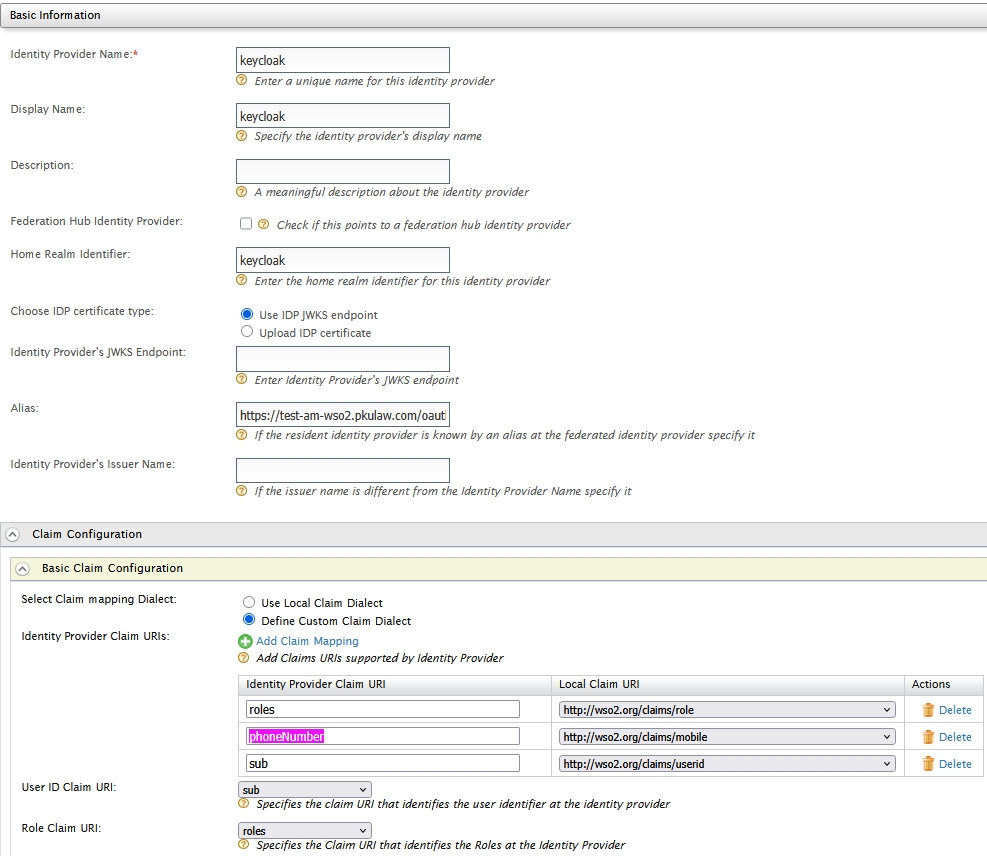
Task: Click help icon beside home realm identifier hint
Action: point(242,280)
